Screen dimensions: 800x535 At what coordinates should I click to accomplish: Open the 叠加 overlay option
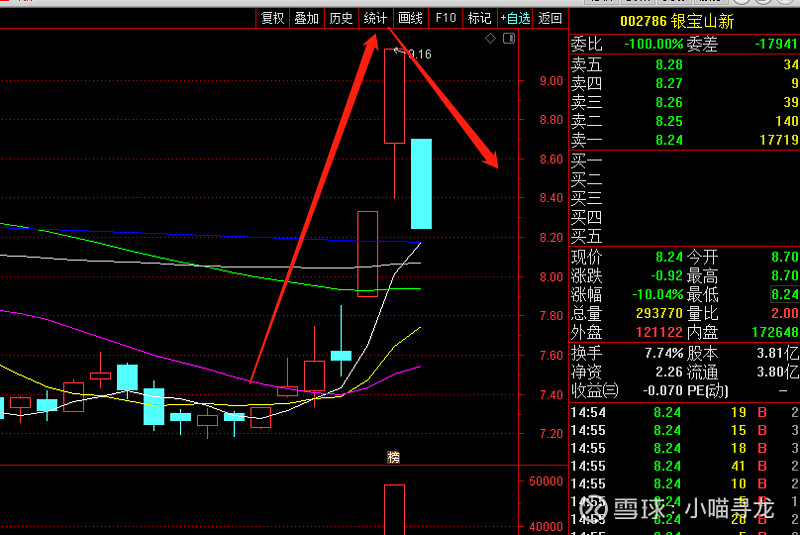(306, 18)
